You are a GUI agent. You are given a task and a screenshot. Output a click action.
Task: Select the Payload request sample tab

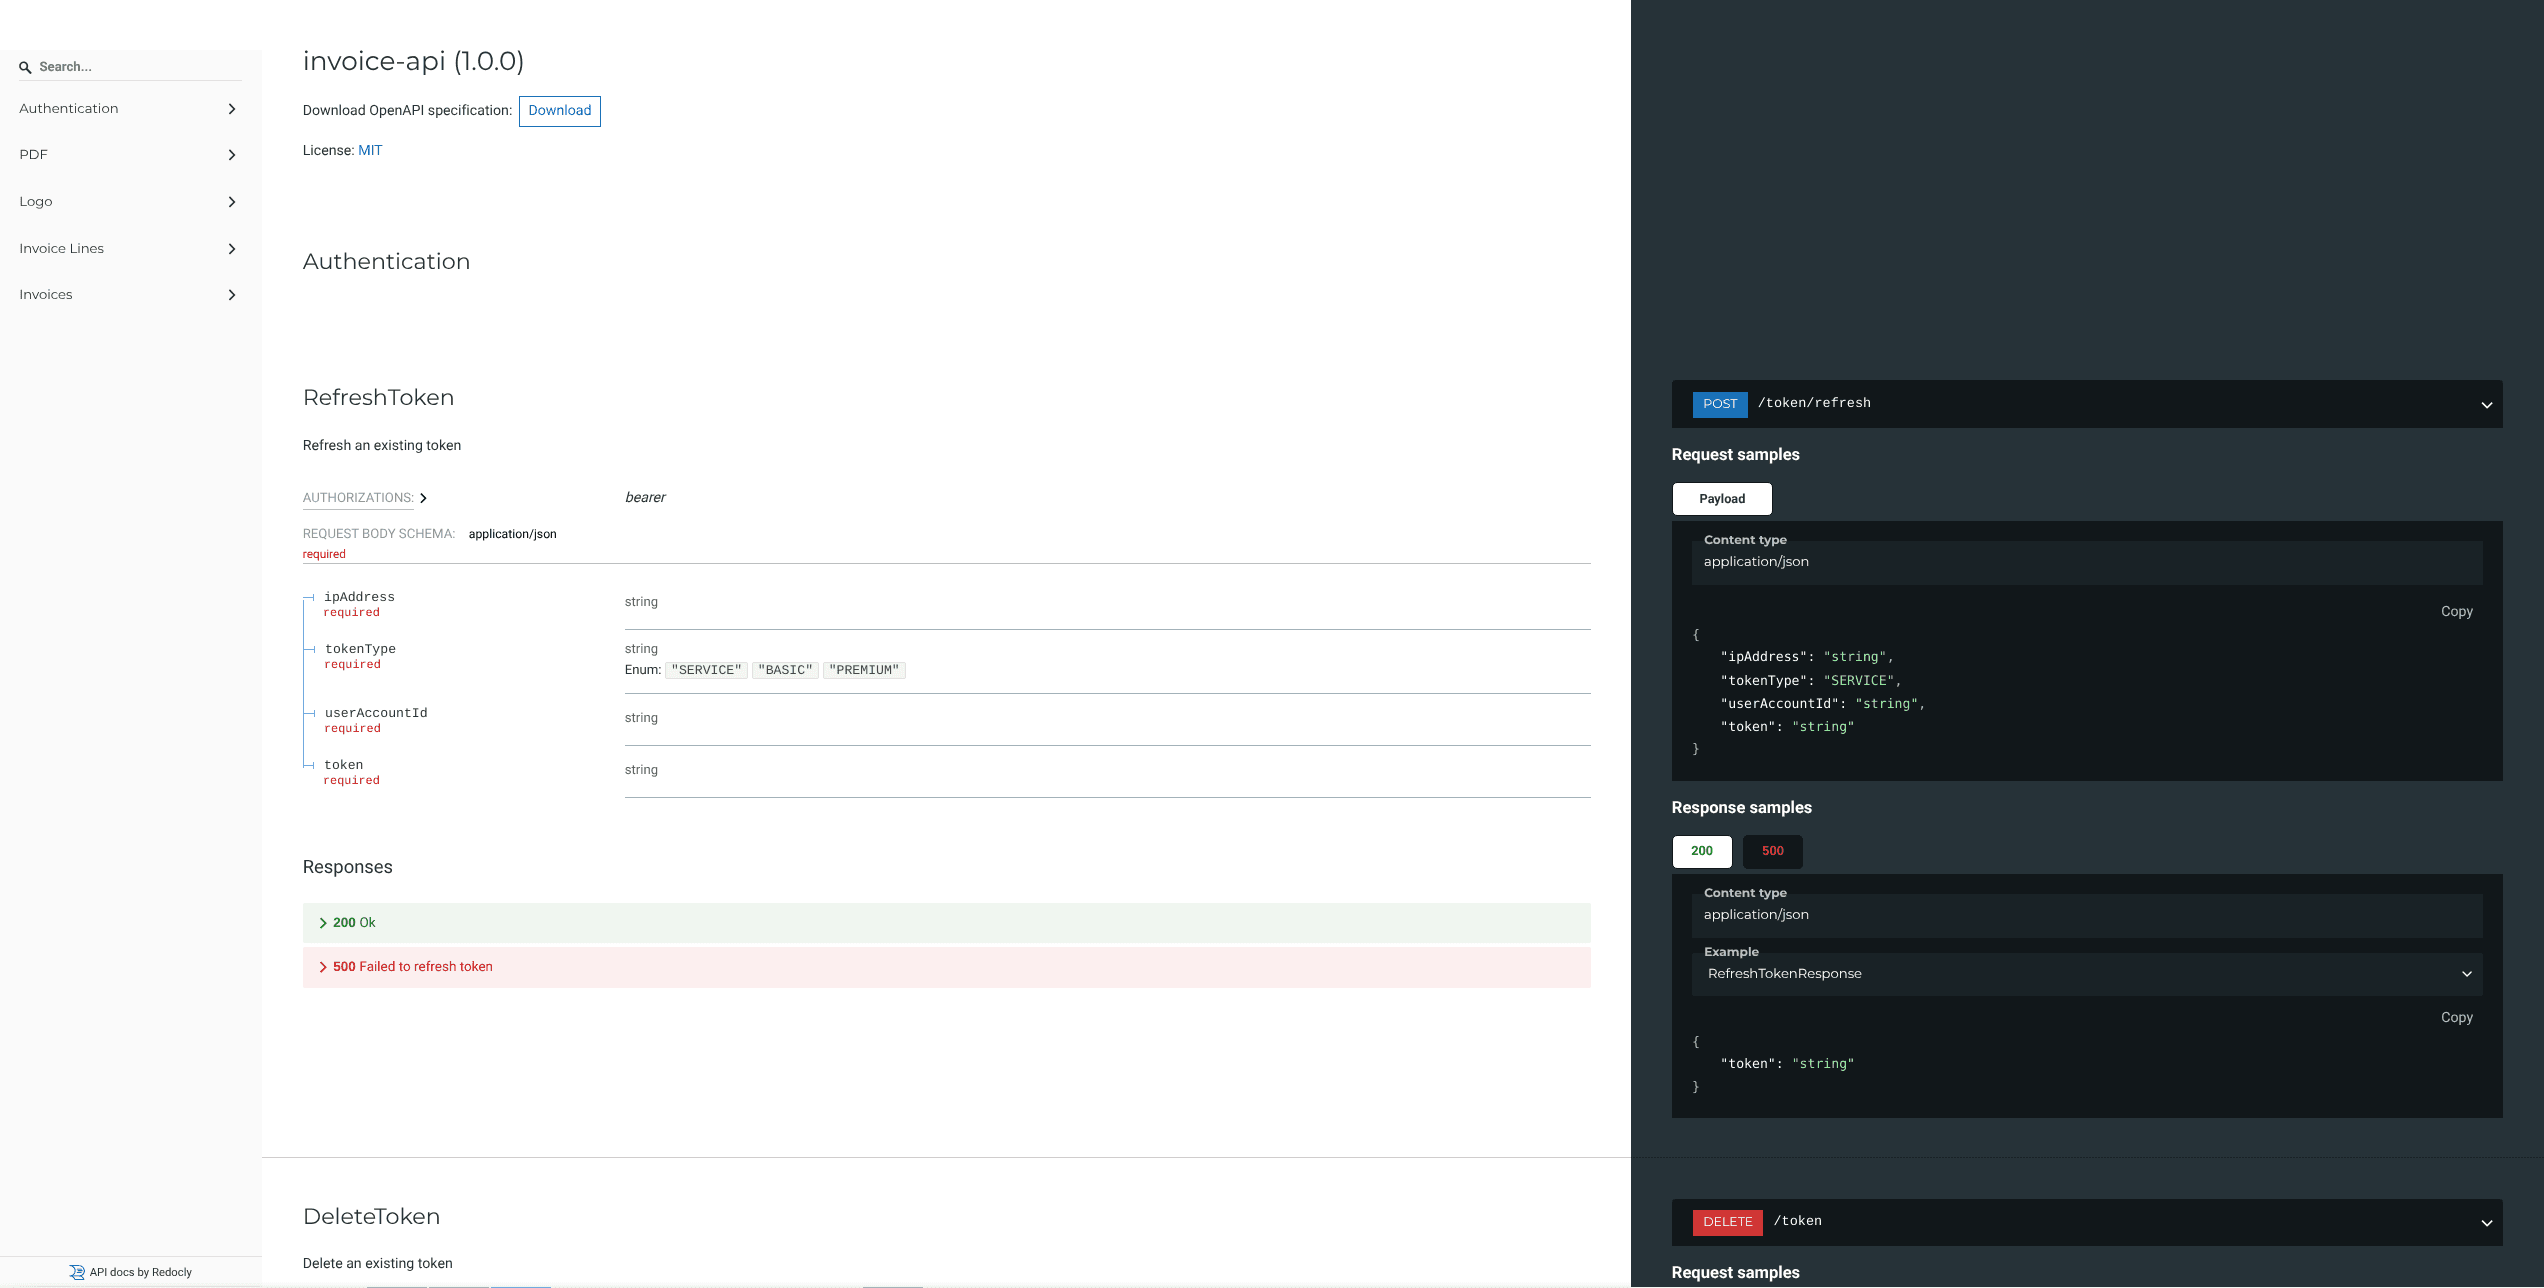tap(1722, 499)
